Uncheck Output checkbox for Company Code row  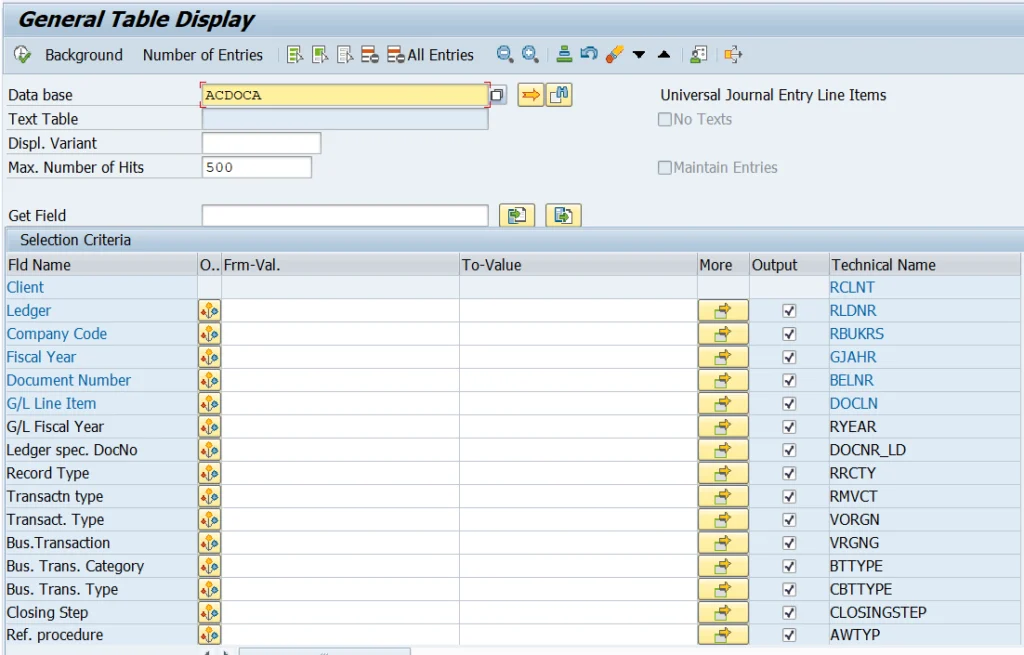(x=789, y=334)
